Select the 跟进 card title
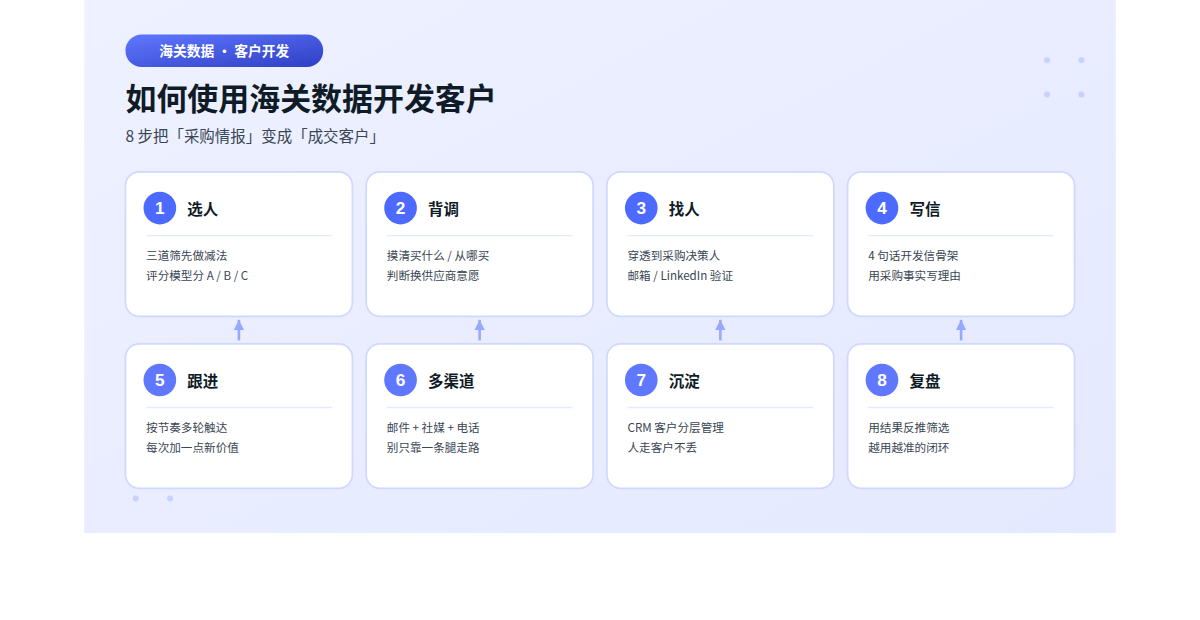Screen dimensions: 1200x620 click(x=202, y=381)
